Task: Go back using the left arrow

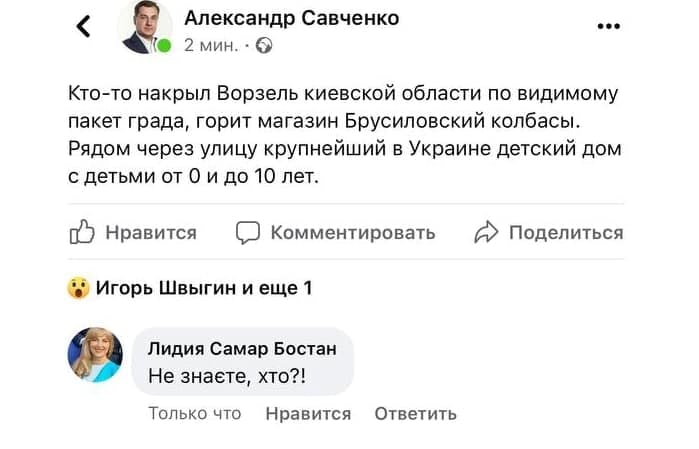Action: [84, 27]
